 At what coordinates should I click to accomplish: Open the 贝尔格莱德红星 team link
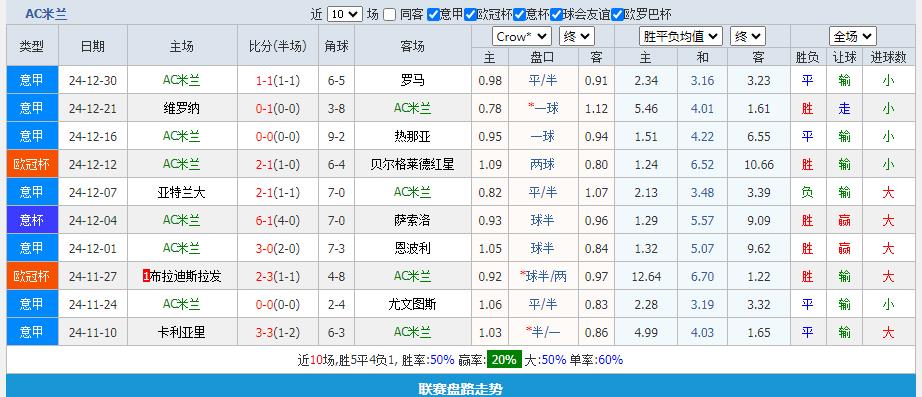[x=413, y=165]
